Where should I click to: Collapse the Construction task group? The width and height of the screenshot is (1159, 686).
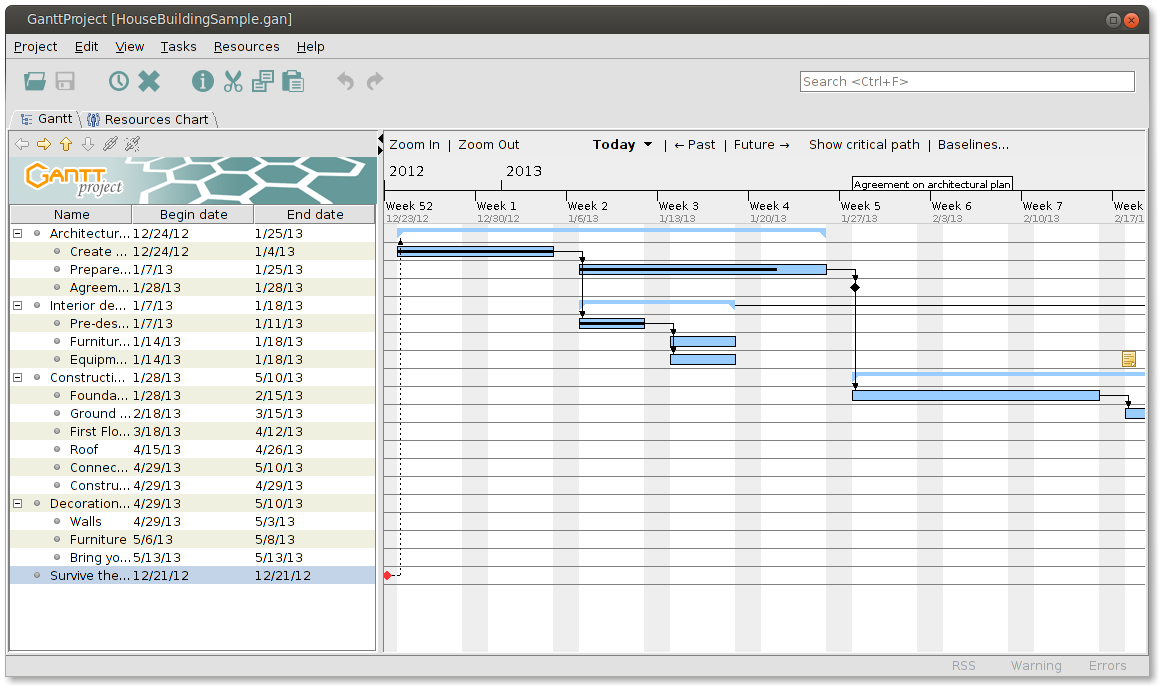point(16,377)
